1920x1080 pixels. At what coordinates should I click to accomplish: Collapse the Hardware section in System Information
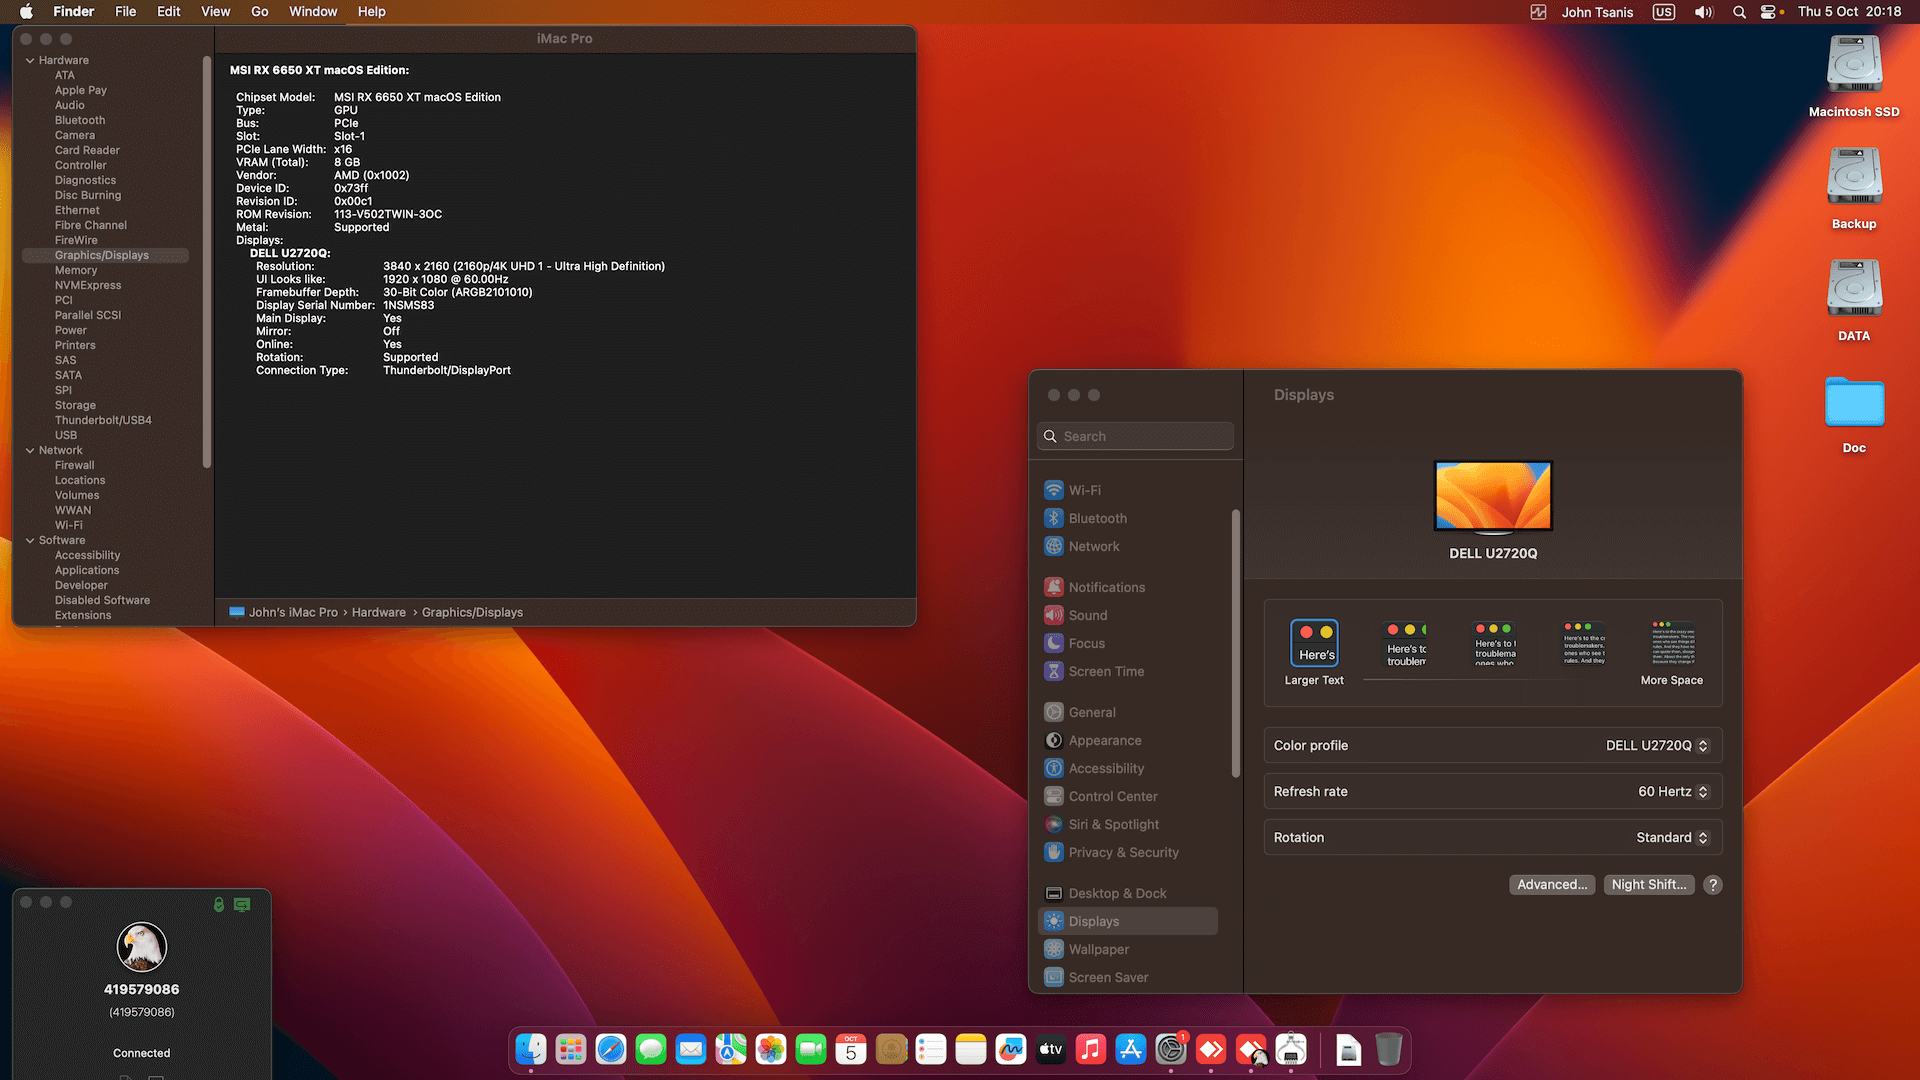[29, 59]
